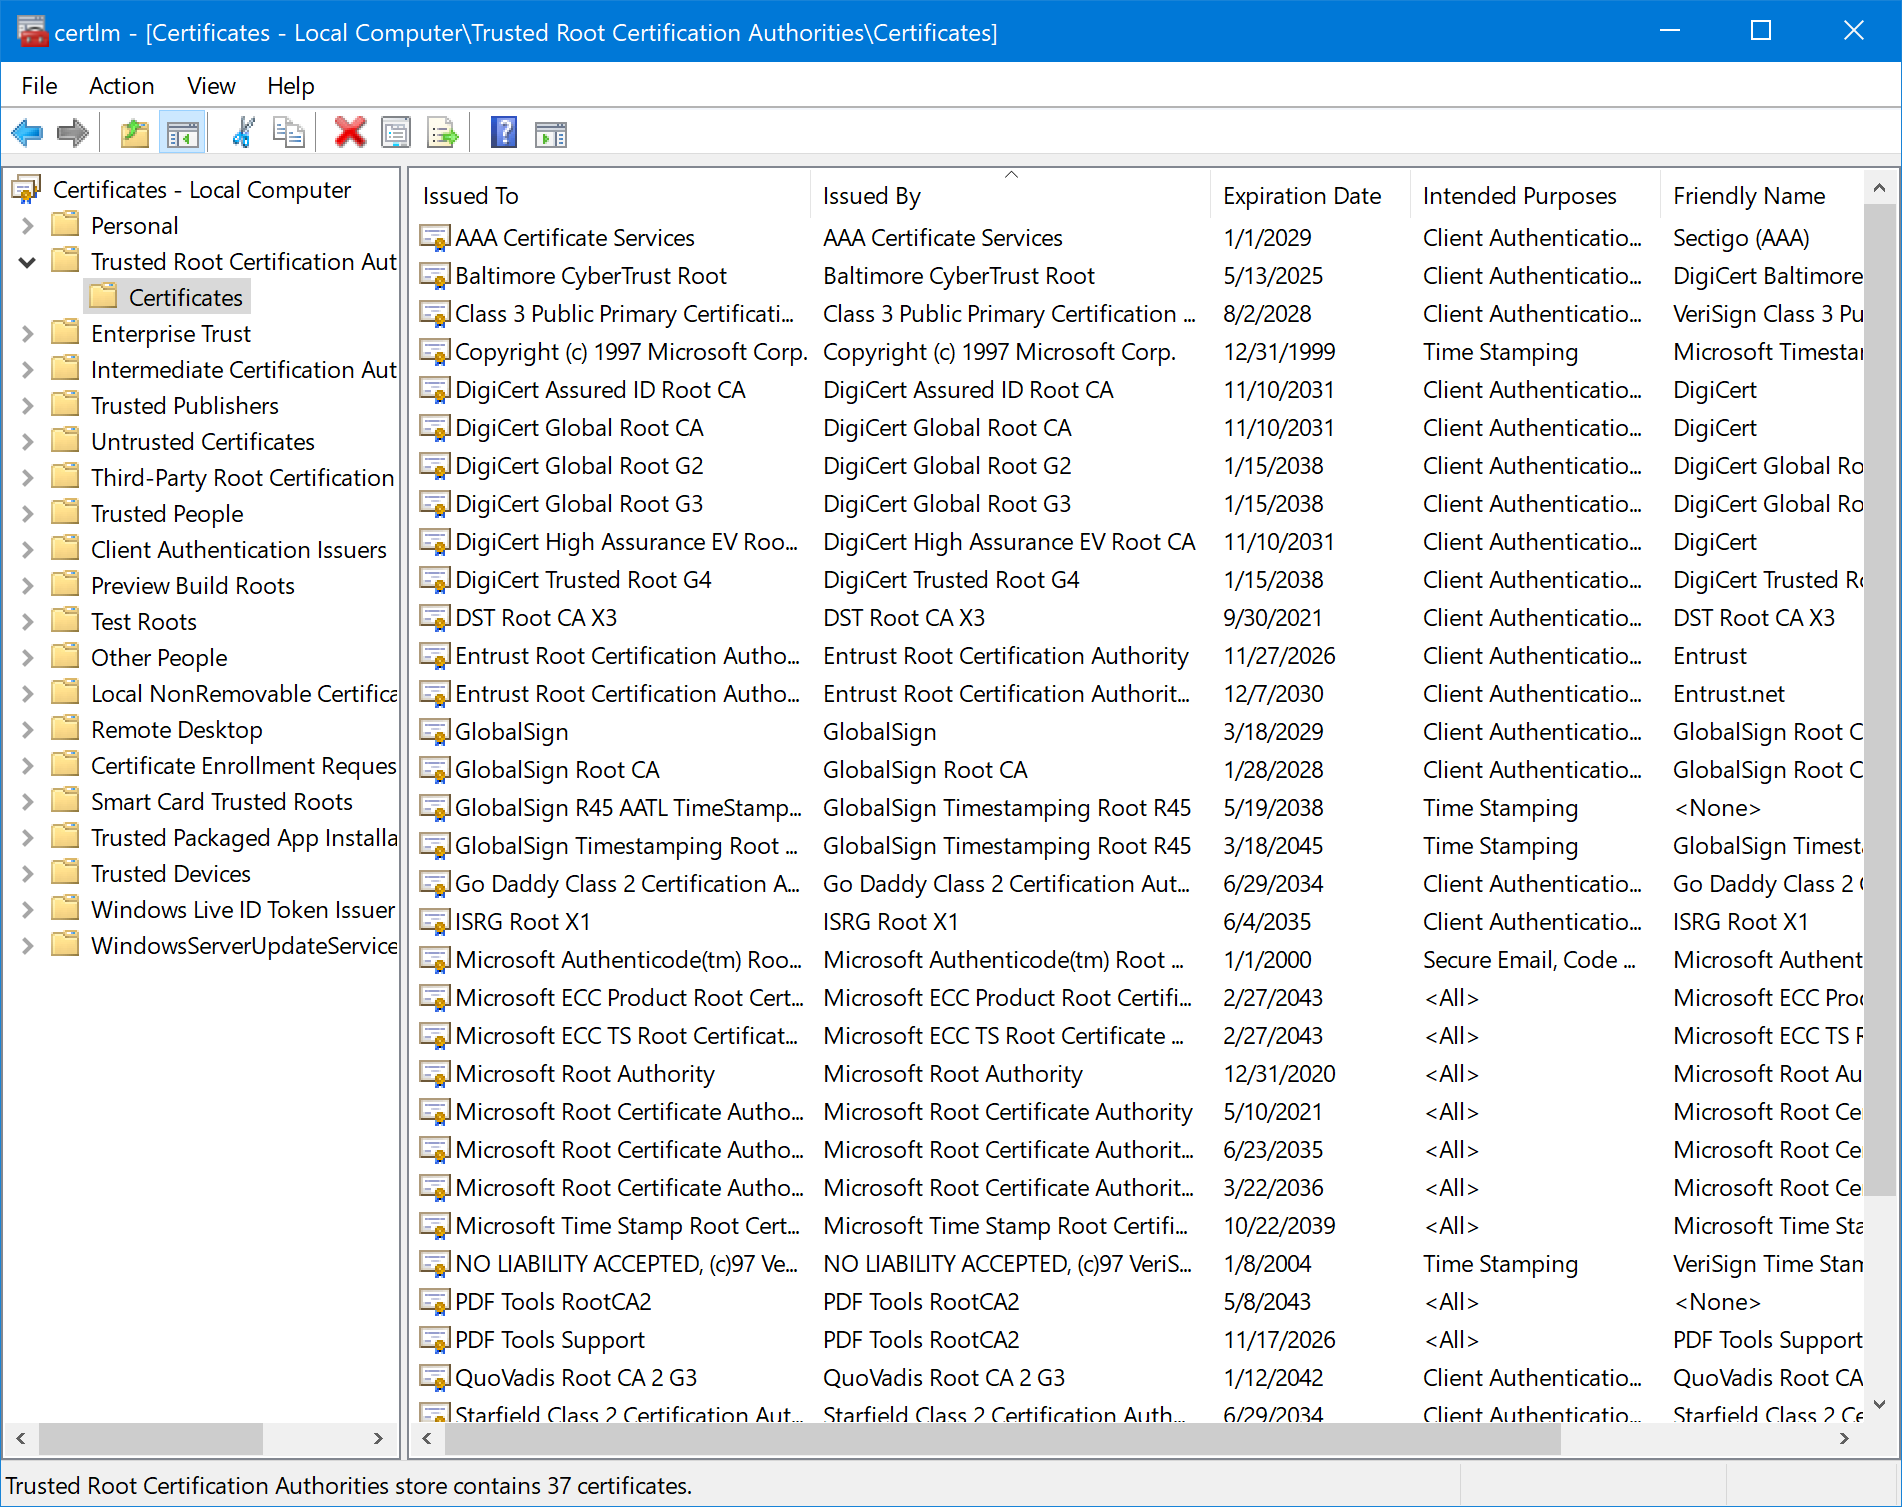Select the QuoVadis Root CA 2 G3 certificate
This screenshot has height=1507, width=1902.
click(x=576, y=1378)
